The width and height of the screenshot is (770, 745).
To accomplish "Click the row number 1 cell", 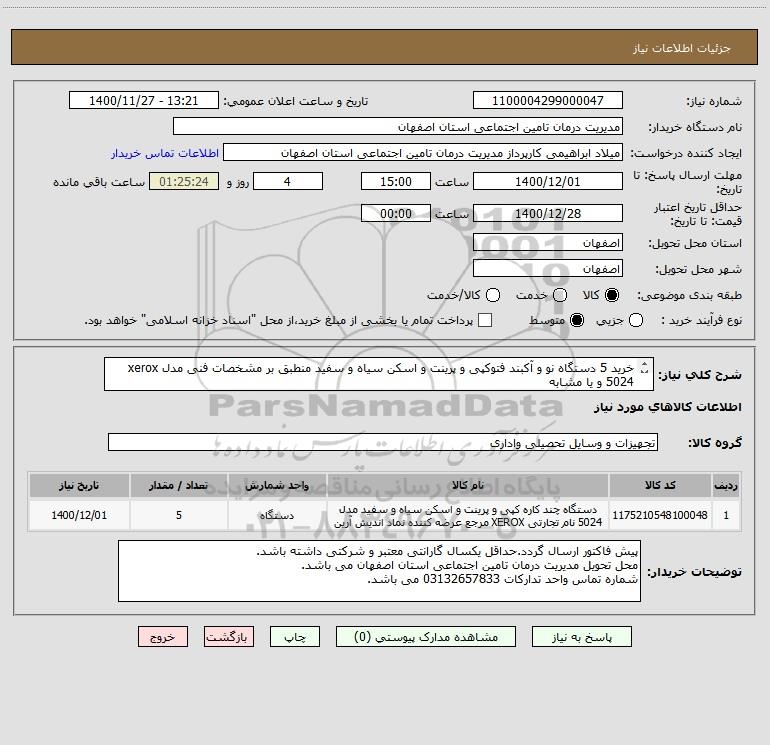I will coord(726,515).
